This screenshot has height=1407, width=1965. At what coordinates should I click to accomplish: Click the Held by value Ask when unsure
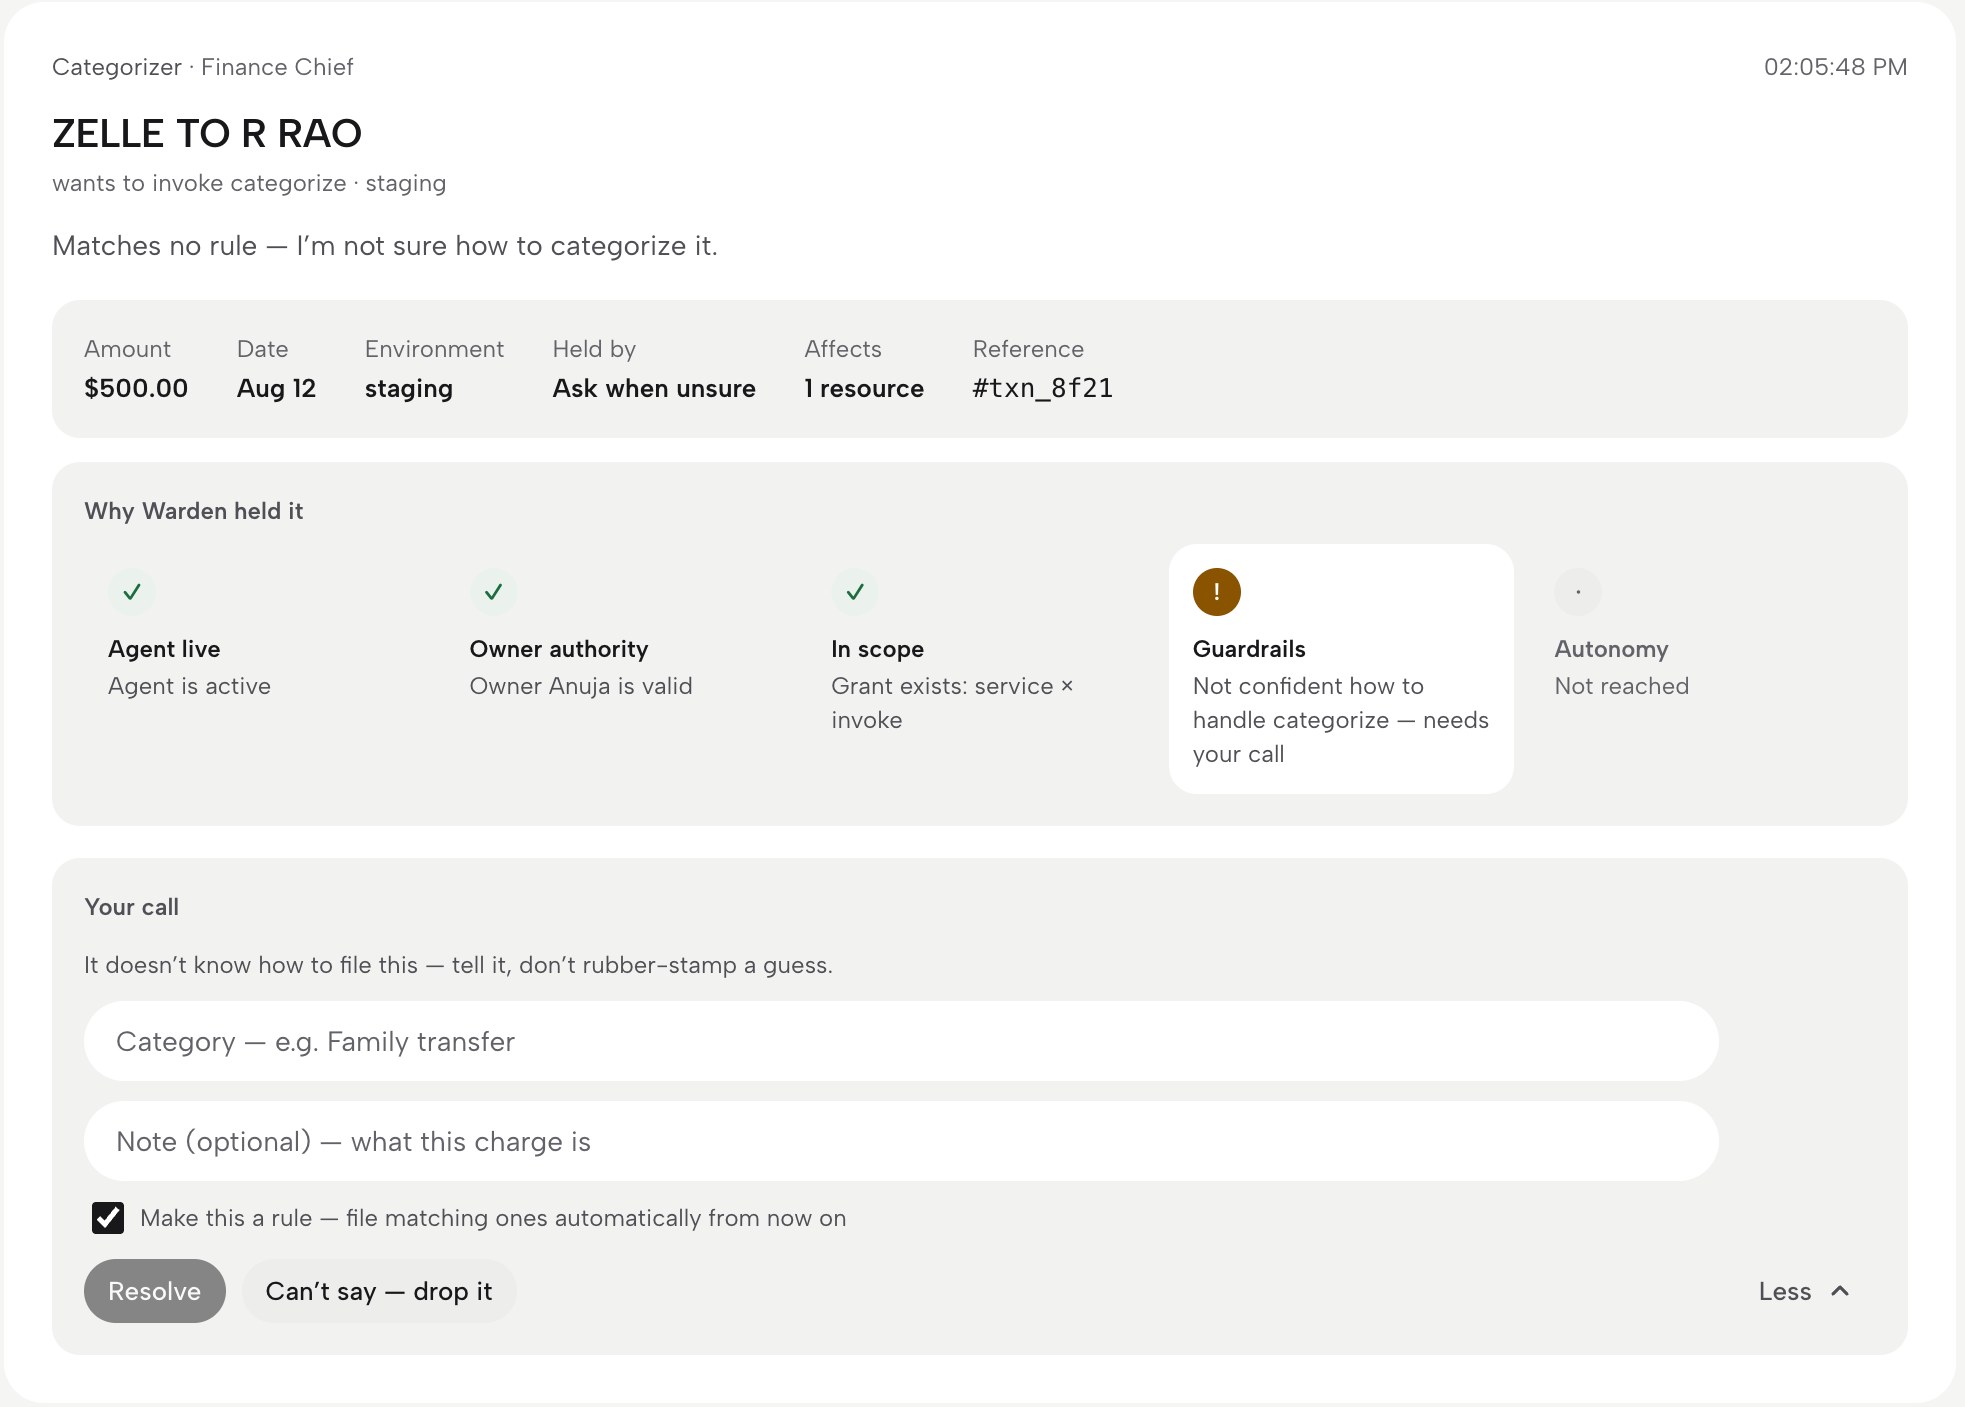[x=654, y=388]
